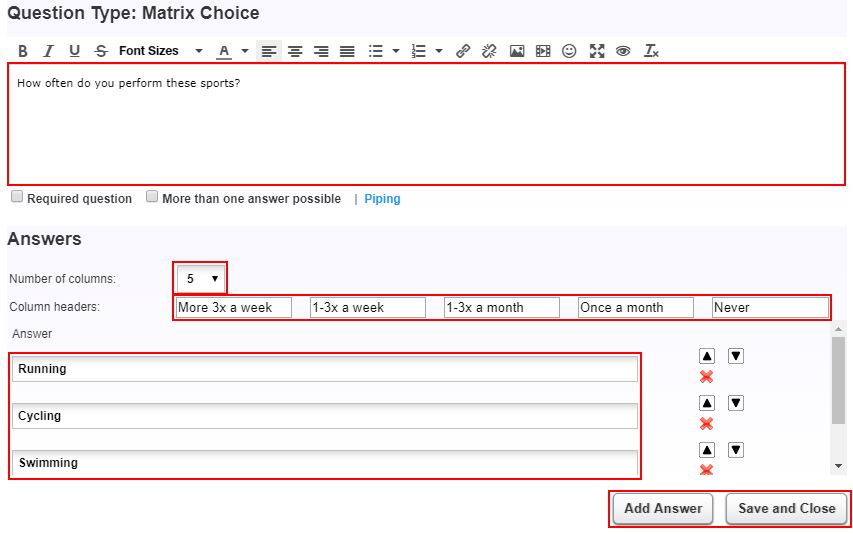Screen dimensions: 853x534
Task: Expand the text color picker arrow
Action: pos(245,51)
